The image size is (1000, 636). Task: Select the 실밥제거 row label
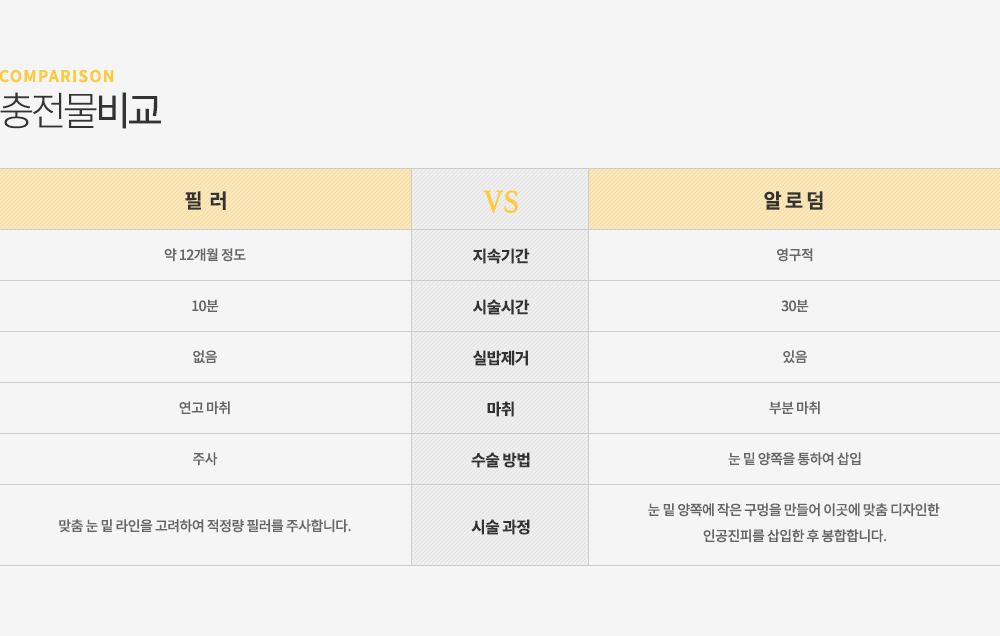coord(500,358)
